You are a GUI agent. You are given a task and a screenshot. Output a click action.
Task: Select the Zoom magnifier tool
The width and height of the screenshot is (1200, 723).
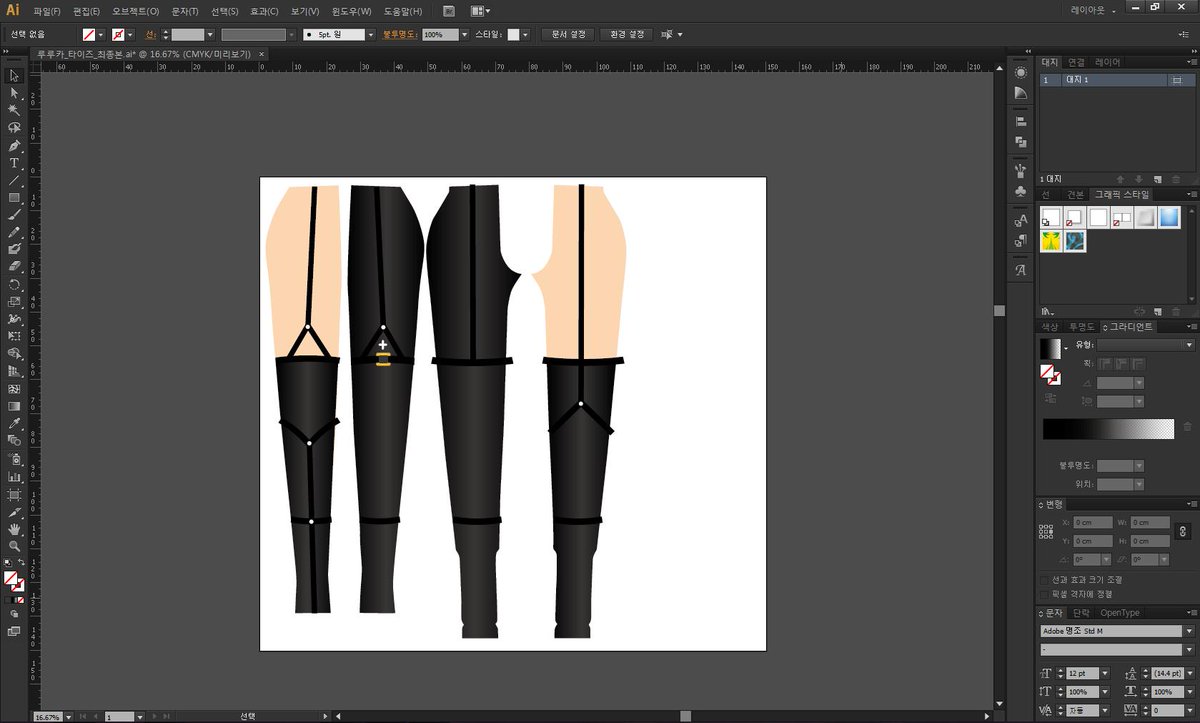(14, 546)
